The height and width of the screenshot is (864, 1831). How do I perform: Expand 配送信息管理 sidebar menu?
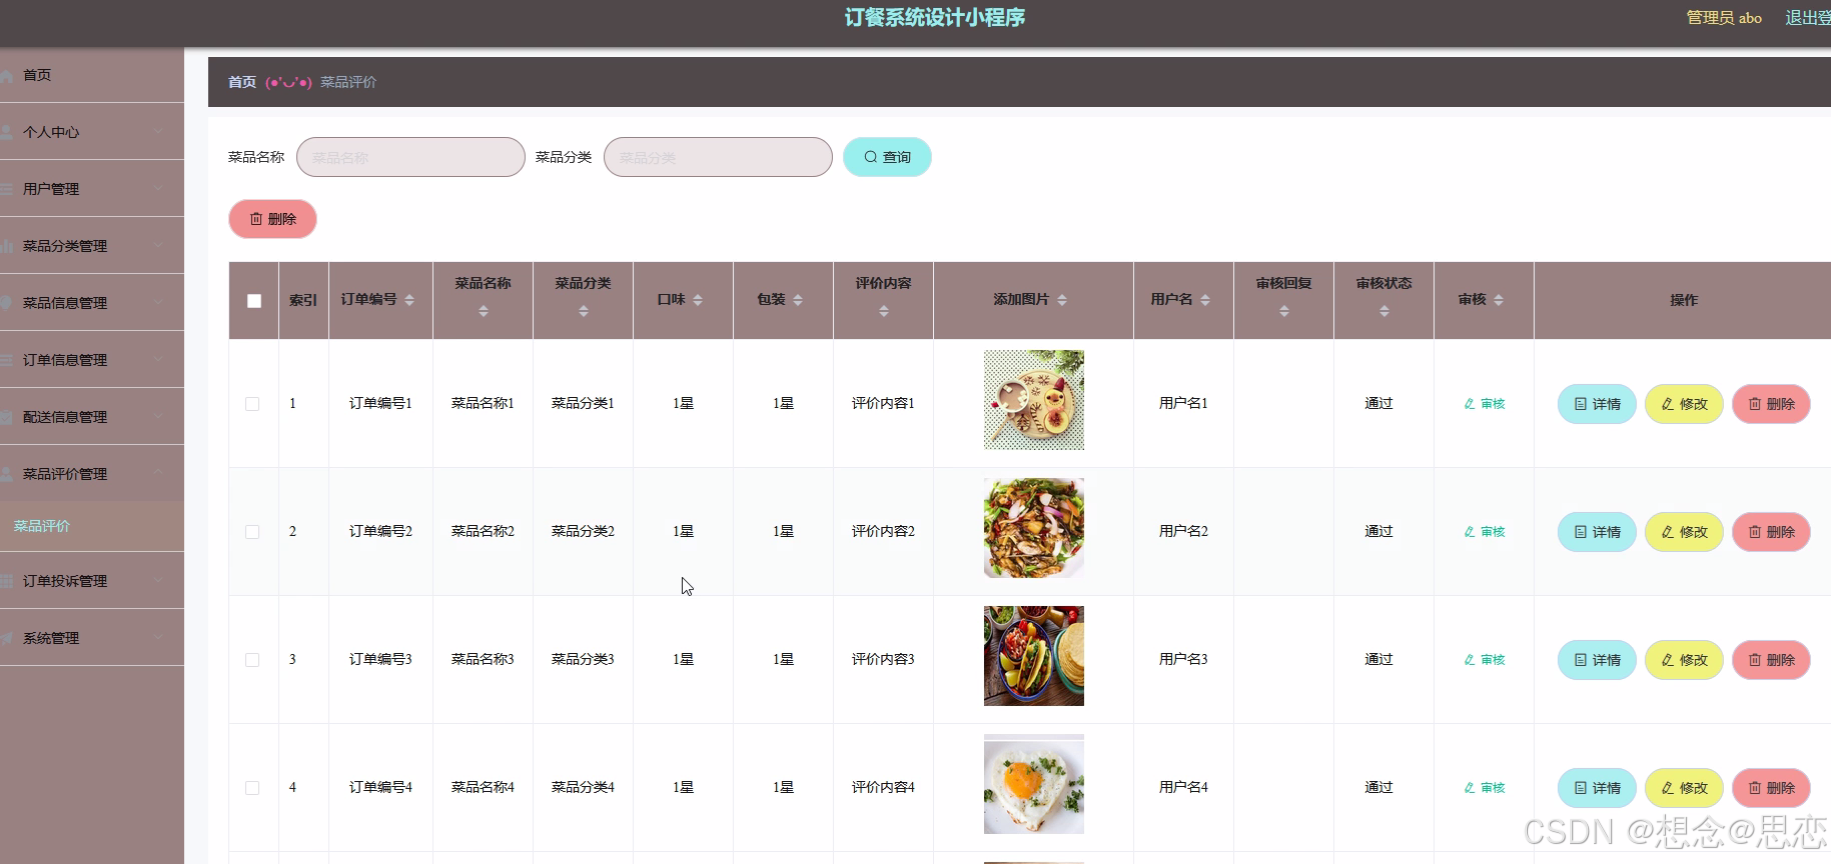[92, 417]
